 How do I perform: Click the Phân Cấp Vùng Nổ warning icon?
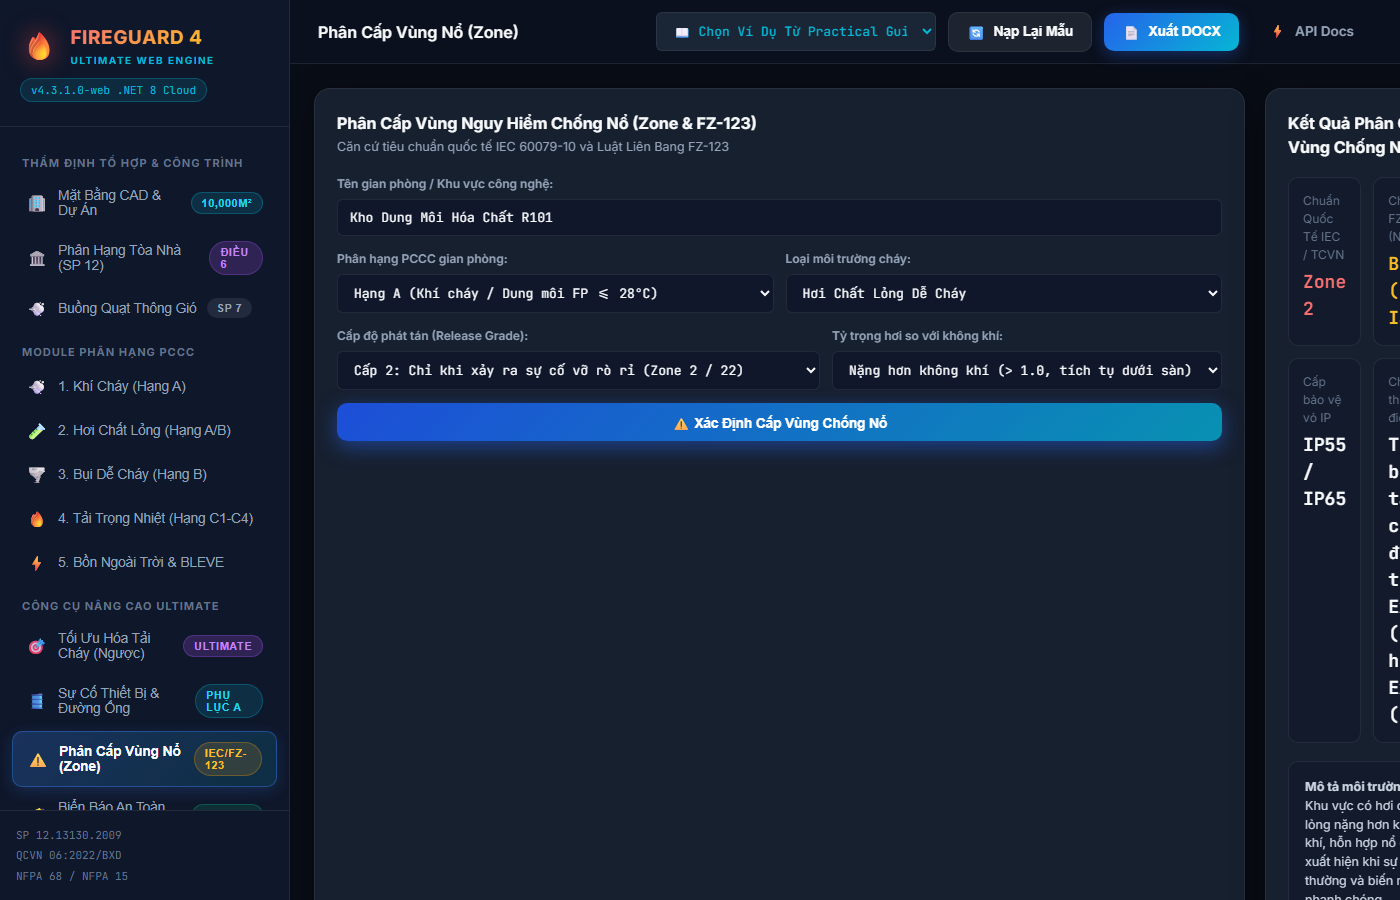pos(38,759)
